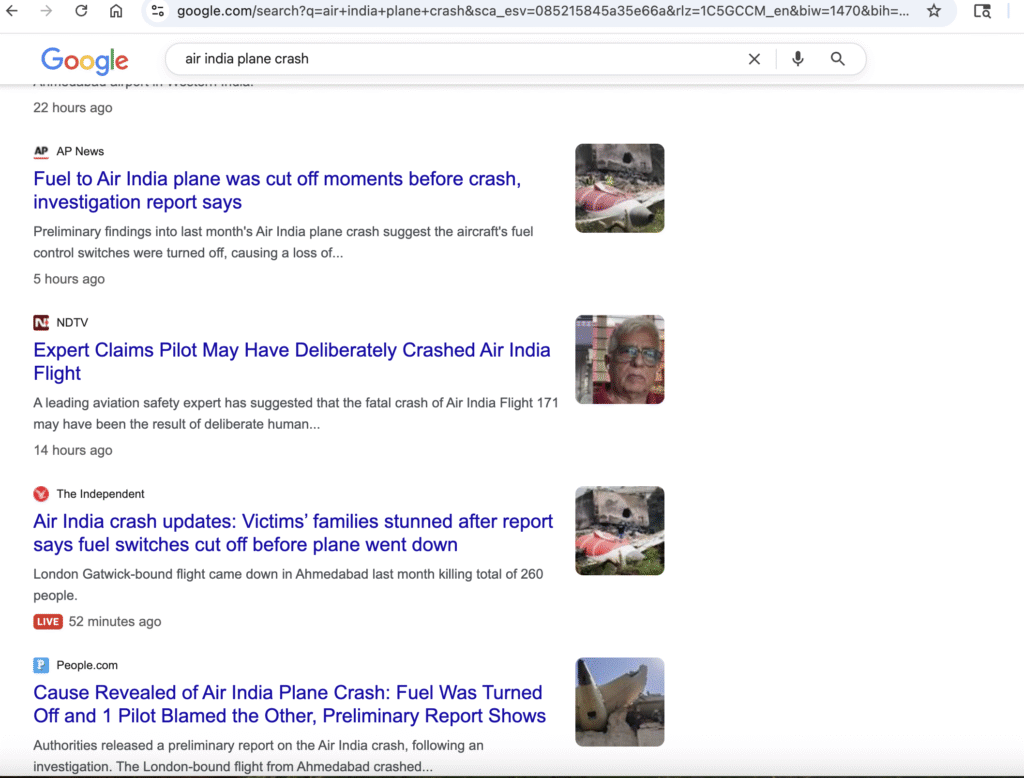1024x778 pixels.
Task: Click the '52 minutes ago' timestamp
Action: tap(115, 621)
